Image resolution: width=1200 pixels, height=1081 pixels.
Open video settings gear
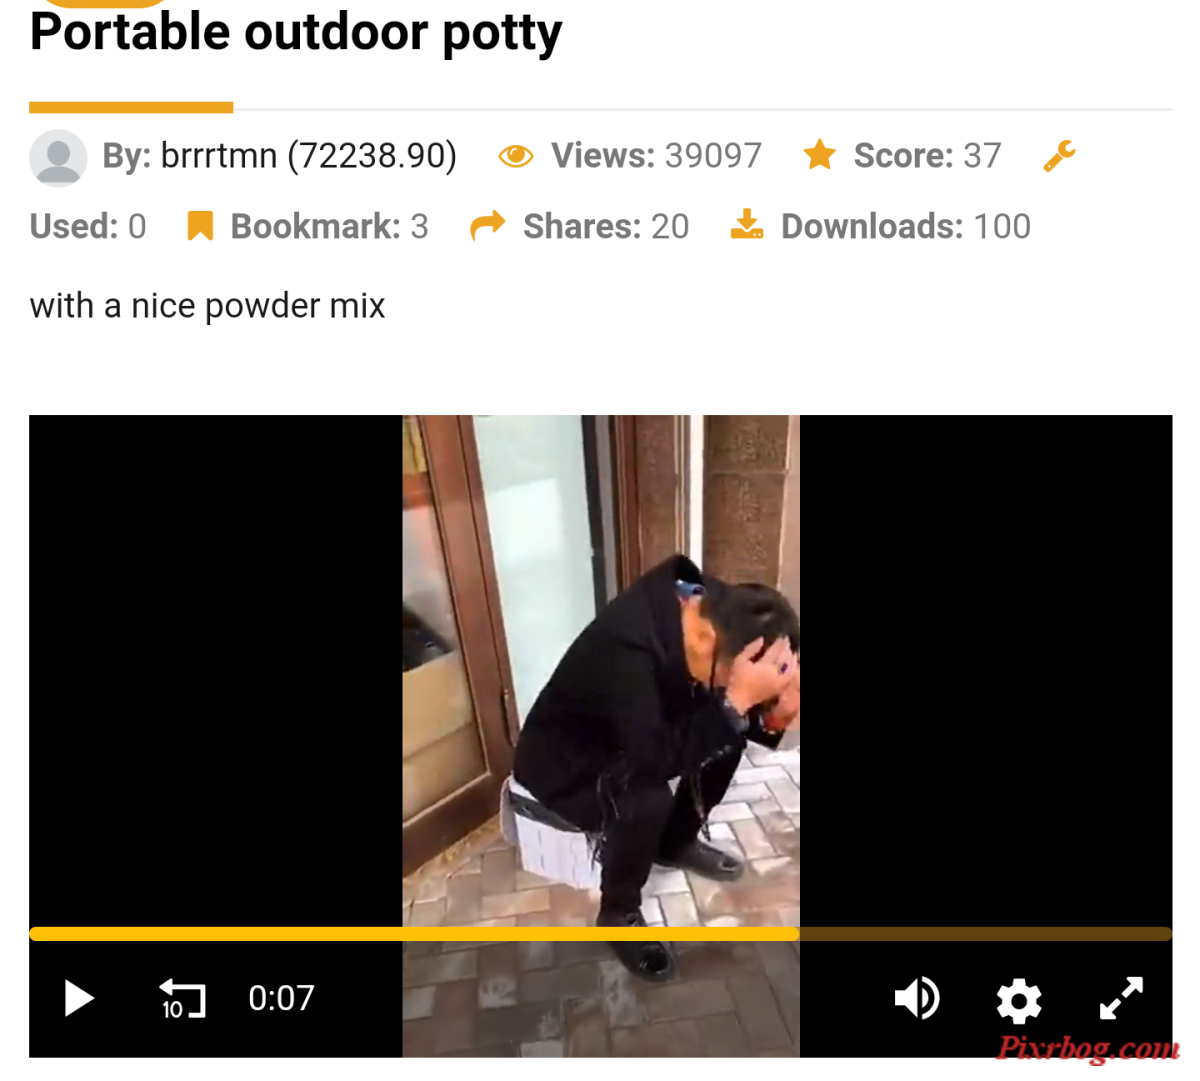(1019, 1001)
